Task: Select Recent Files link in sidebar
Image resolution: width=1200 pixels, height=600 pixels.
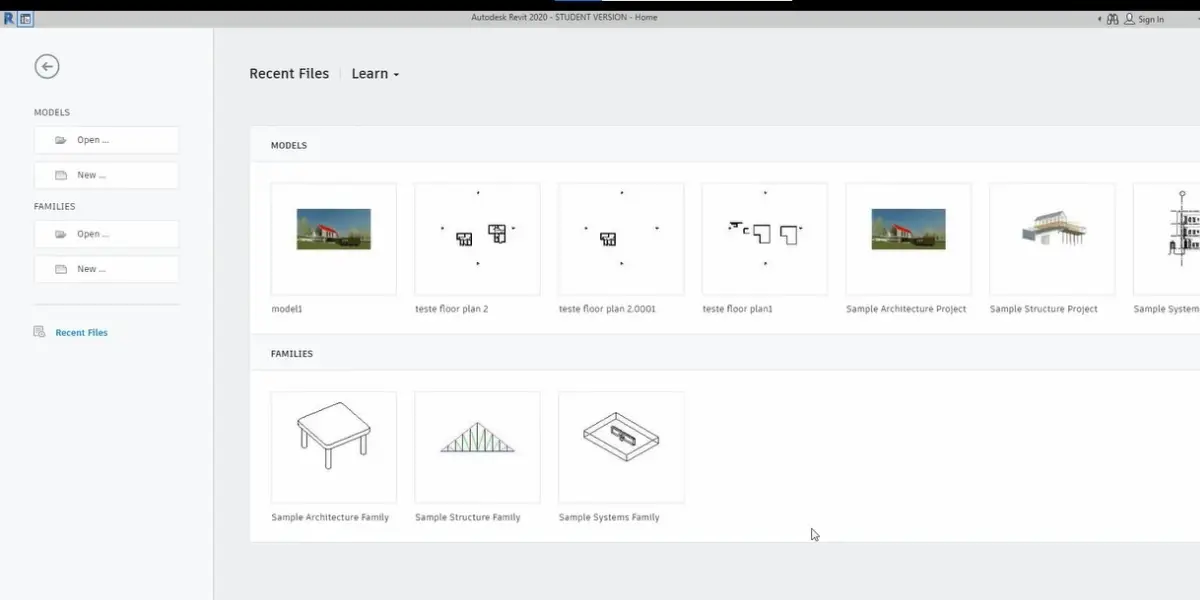Action: coord(81,332)
